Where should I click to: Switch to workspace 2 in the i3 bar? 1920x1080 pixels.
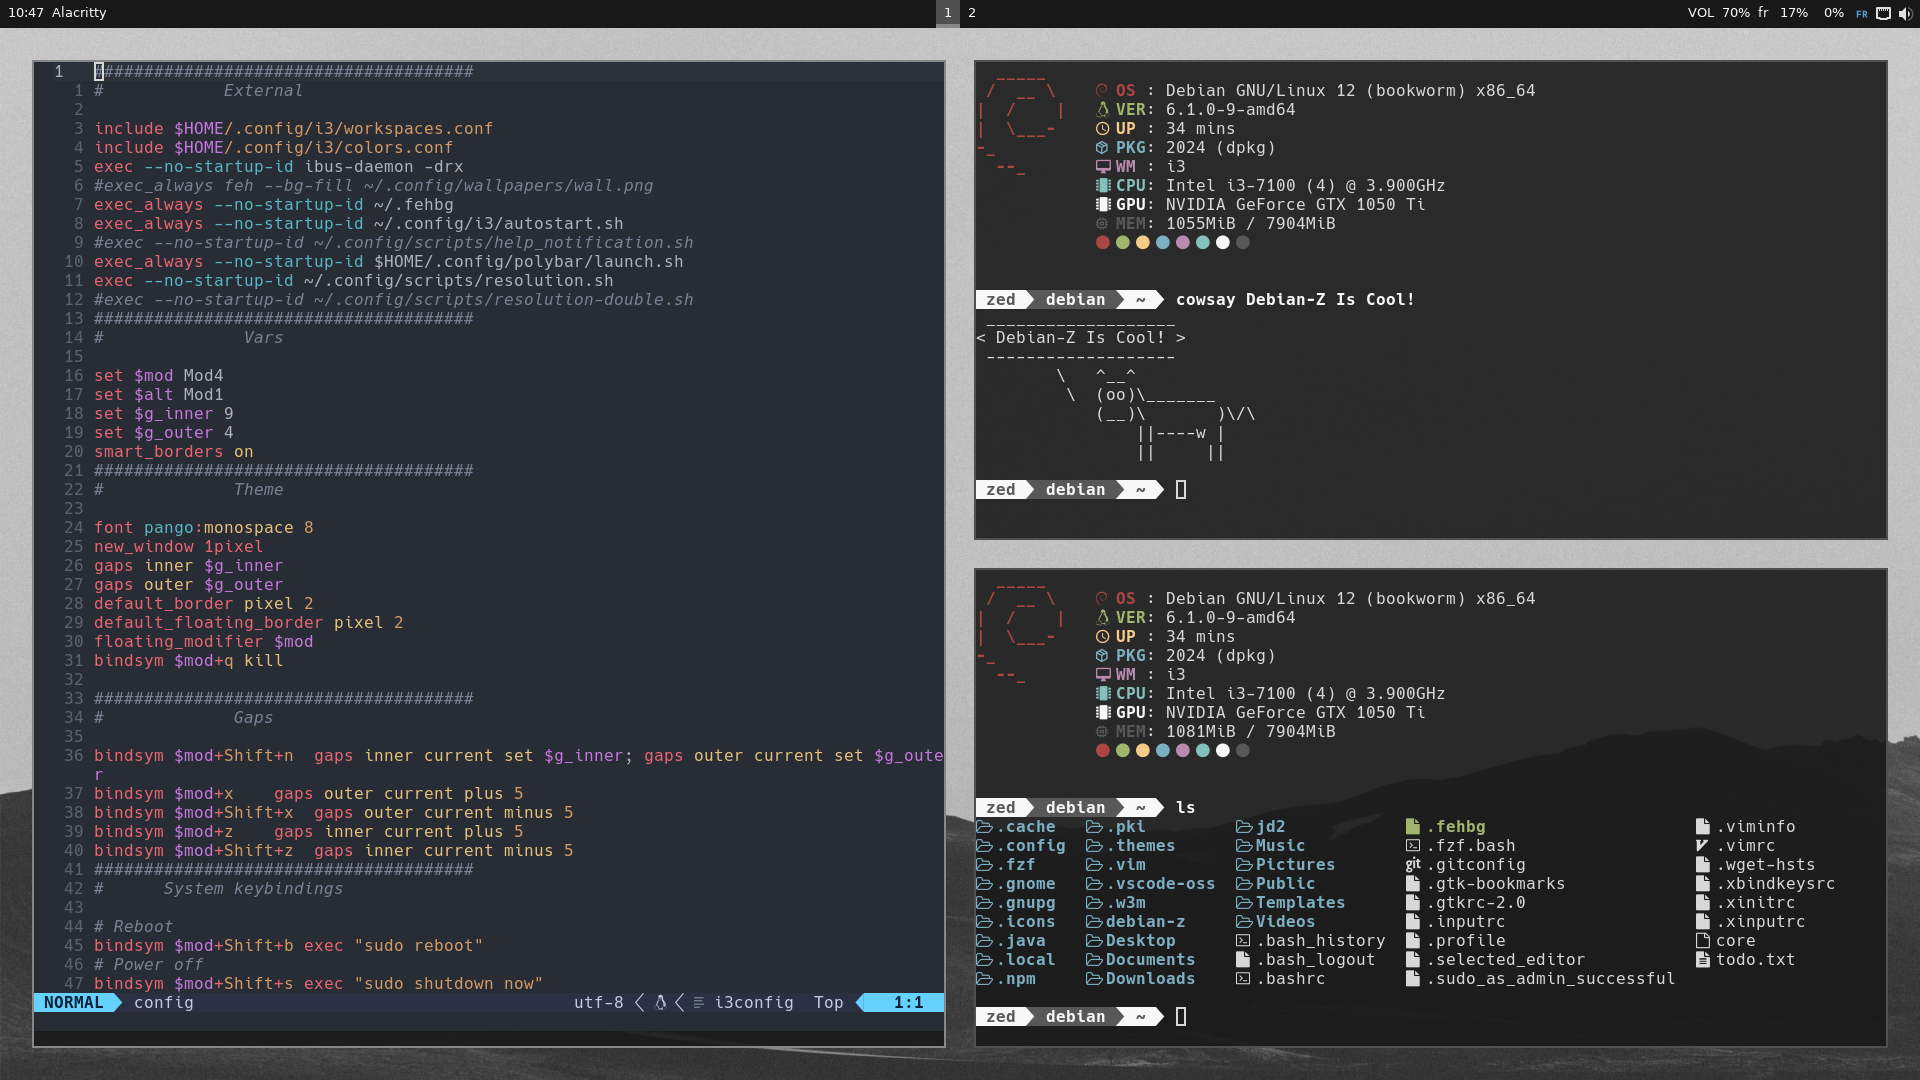click(x=971, y=13)
